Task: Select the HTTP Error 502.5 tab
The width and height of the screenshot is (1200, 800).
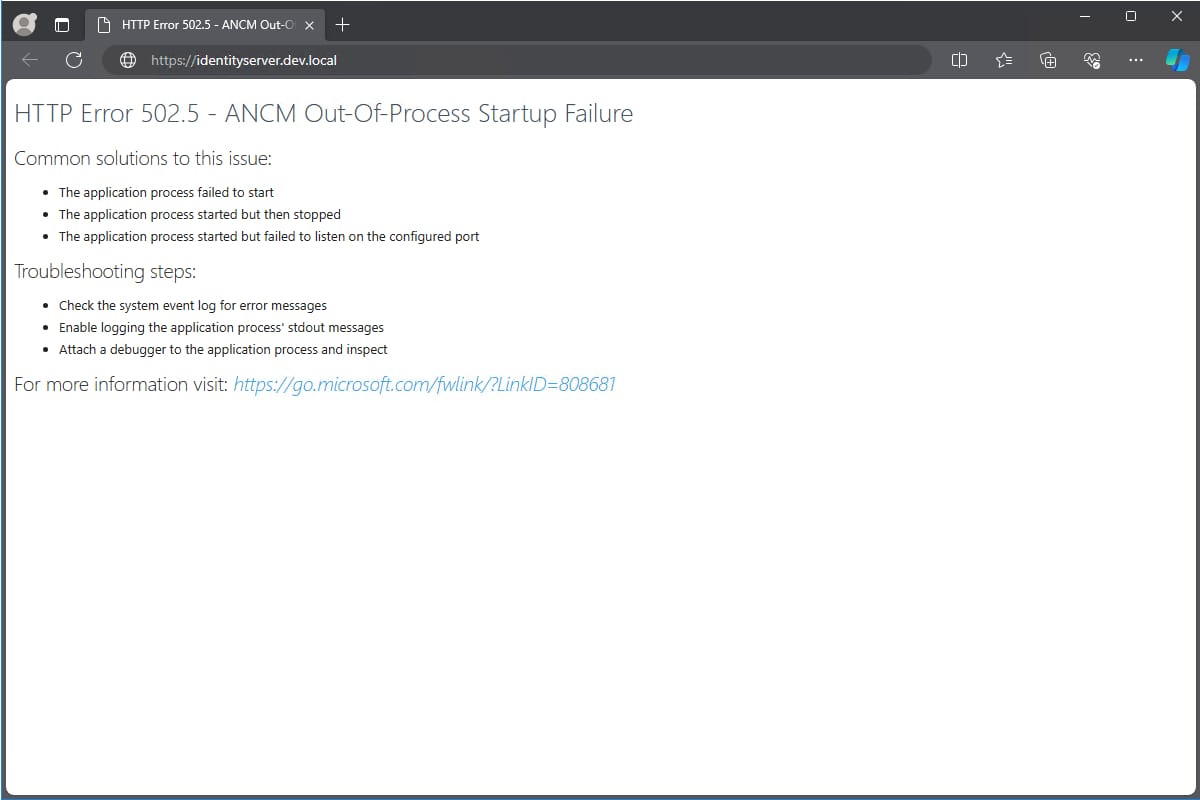Action: (205, 24)
